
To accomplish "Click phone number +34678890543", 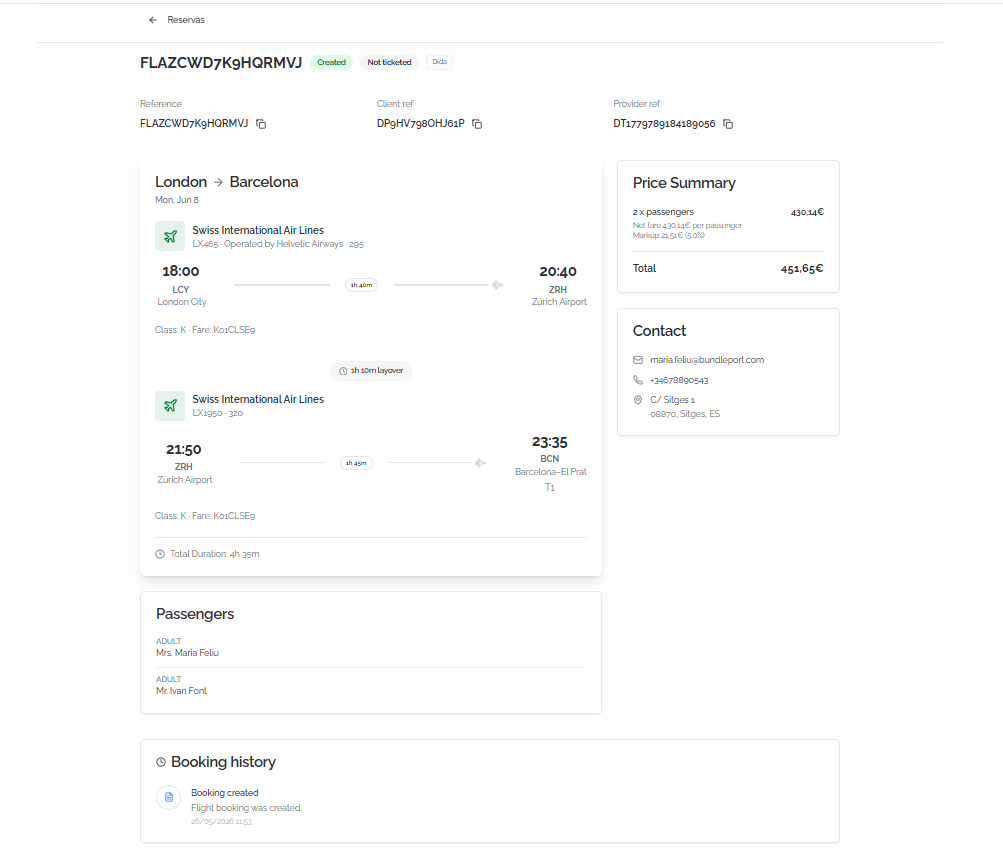I will (x=679, y=381).
